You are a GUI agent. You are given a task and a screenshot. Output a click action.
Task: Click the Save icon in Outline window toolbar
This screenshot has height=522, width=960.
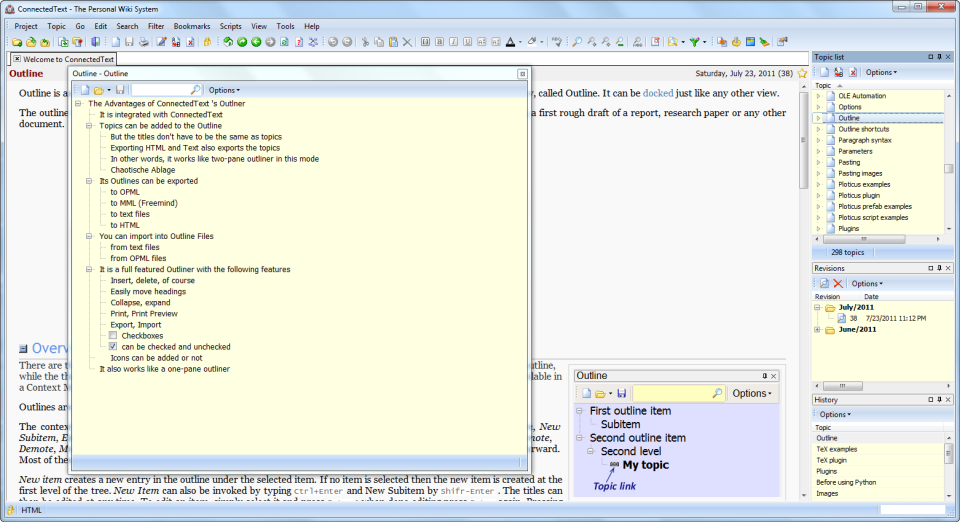pos(121,90)
